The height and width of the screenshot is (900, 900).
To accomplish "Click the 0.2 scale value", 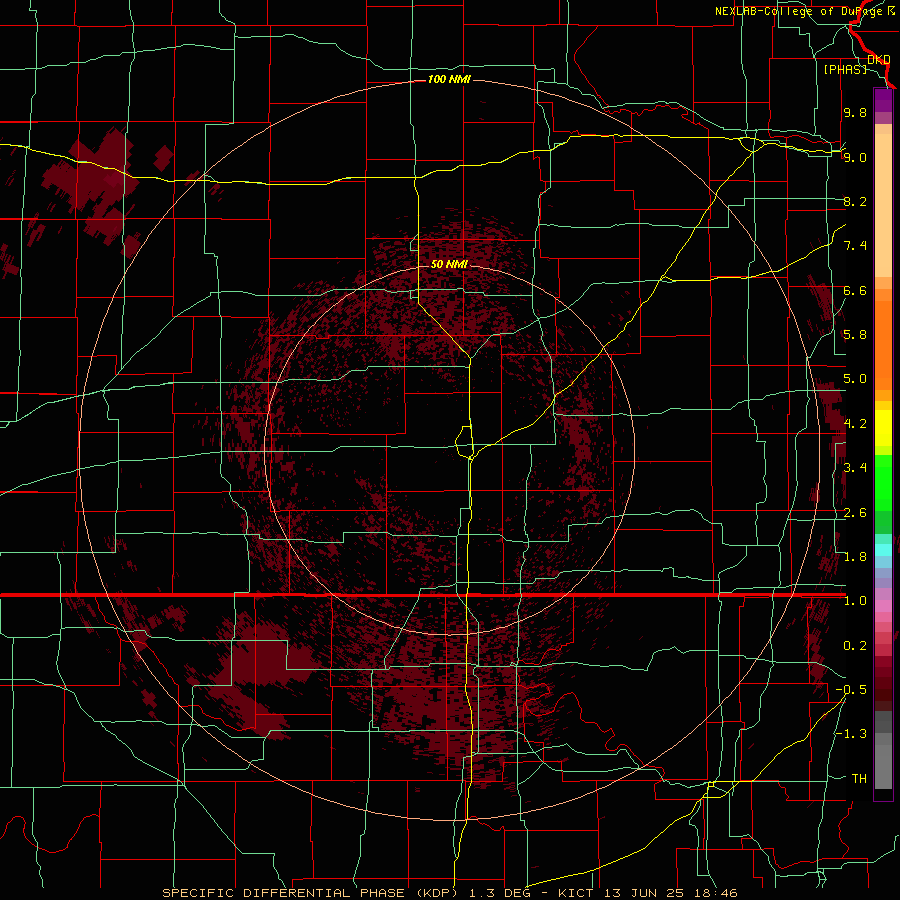I will pyautogui.click(x=855, y=646).
